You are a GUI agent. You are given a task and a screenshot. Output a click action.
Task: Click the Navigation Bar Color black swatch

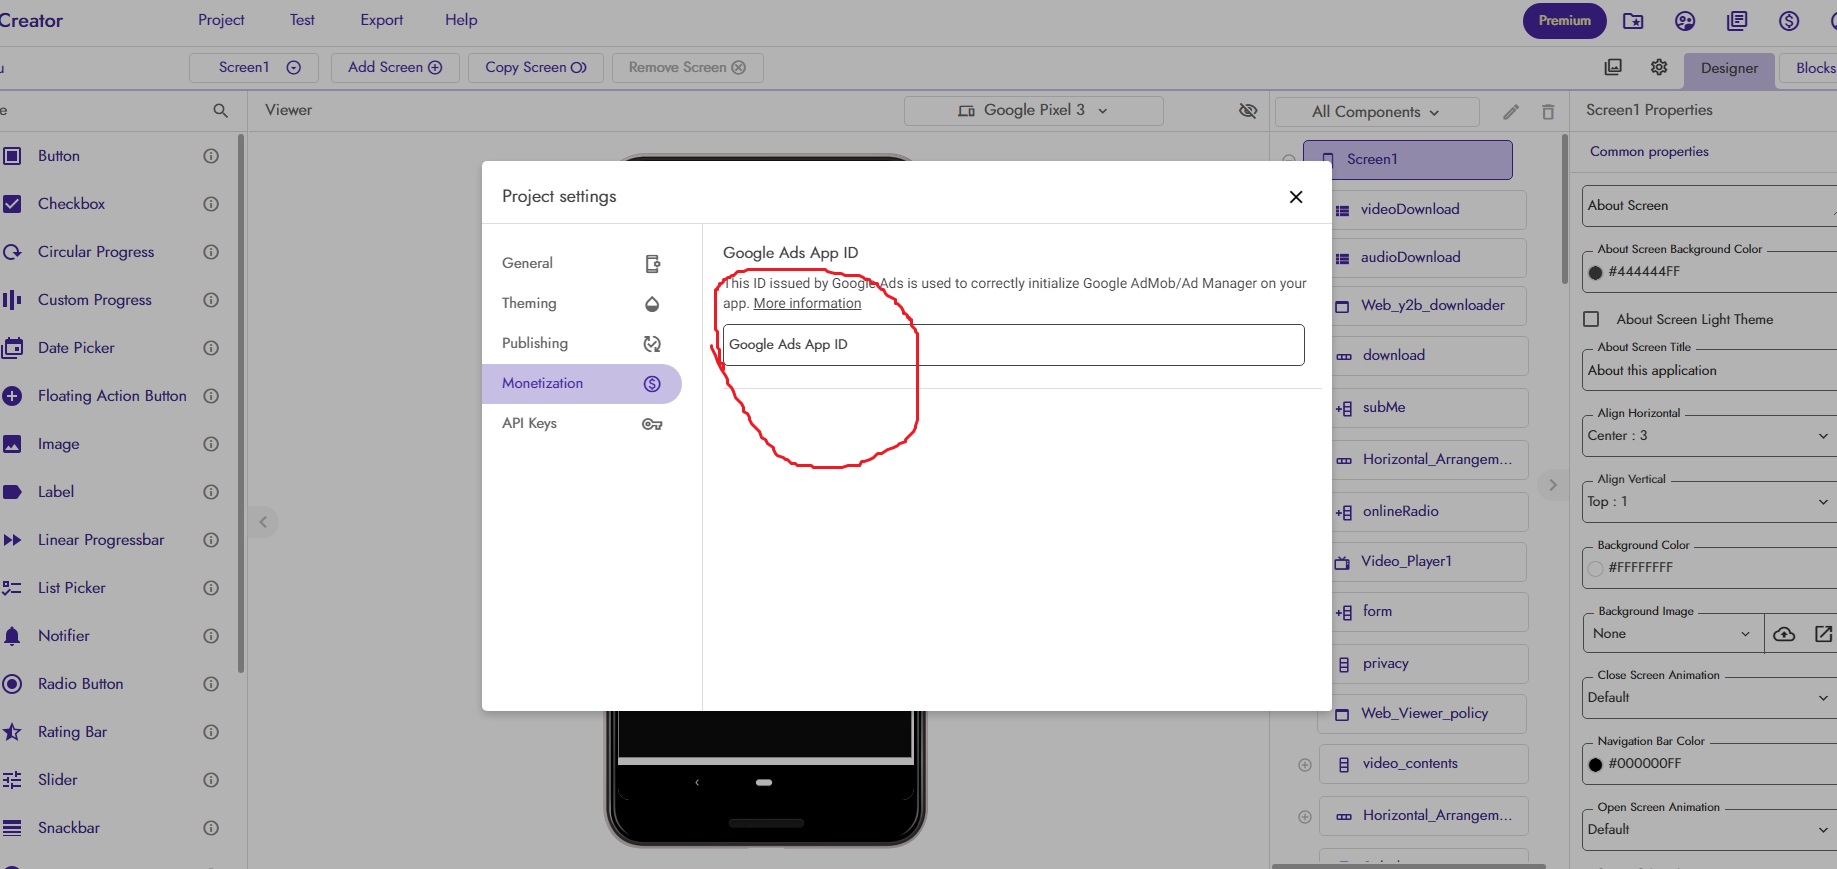[1596, 764]
